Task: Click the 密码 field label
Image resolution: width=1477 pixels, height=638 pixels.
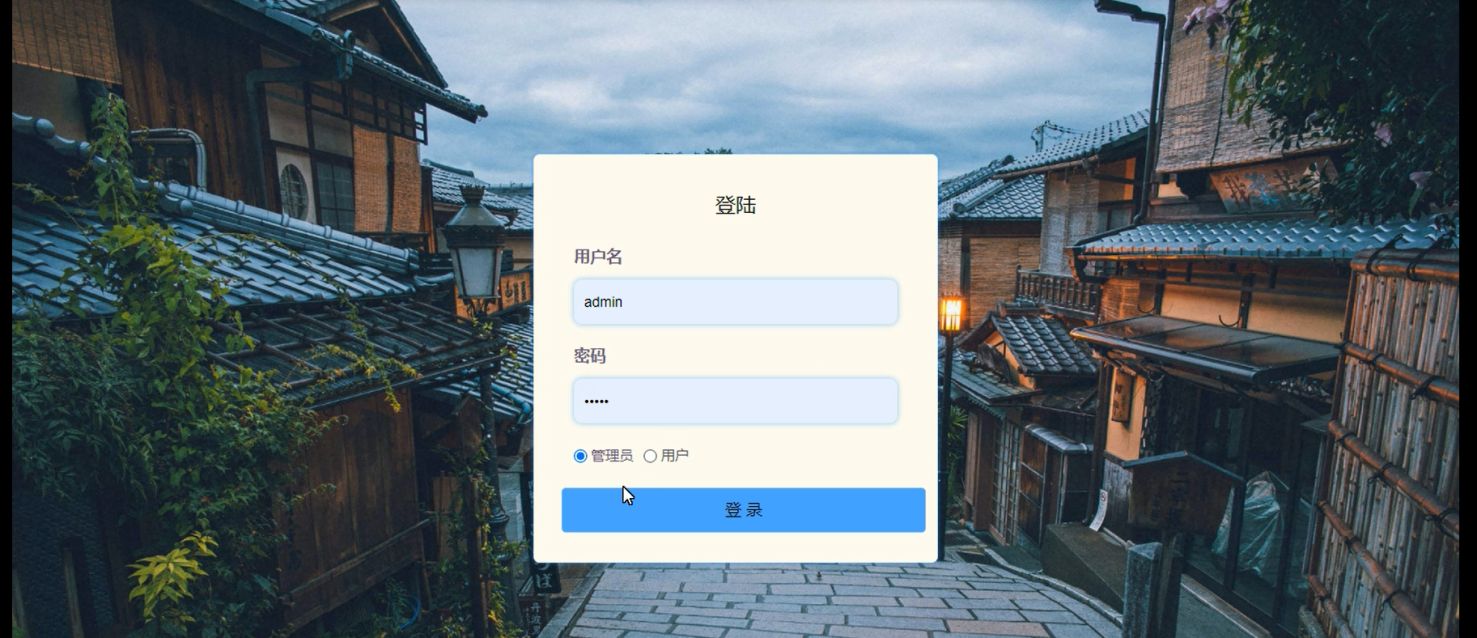Action: [x=590, y=356]
